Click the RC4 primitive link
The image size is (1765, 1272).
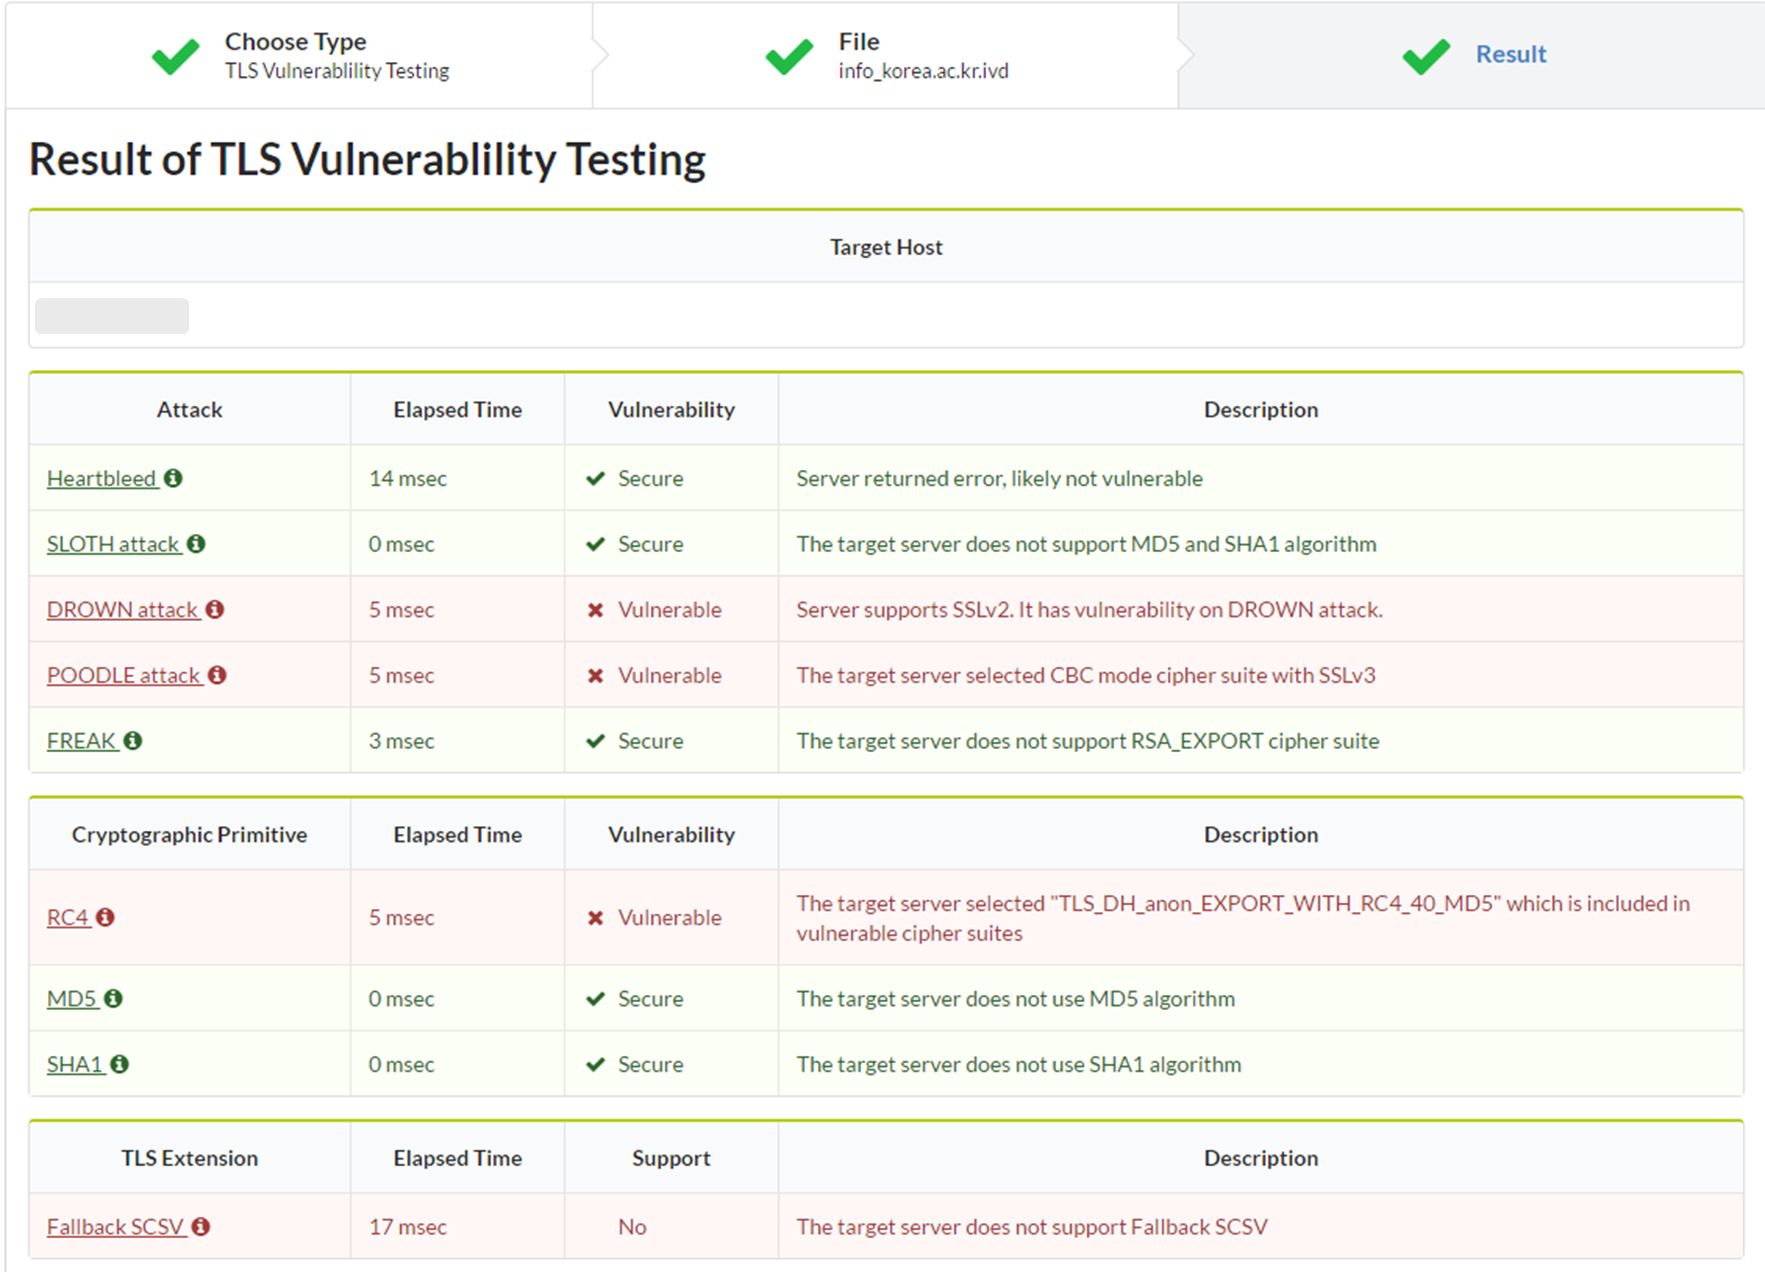pyautogui.click(x=67, y=918)
